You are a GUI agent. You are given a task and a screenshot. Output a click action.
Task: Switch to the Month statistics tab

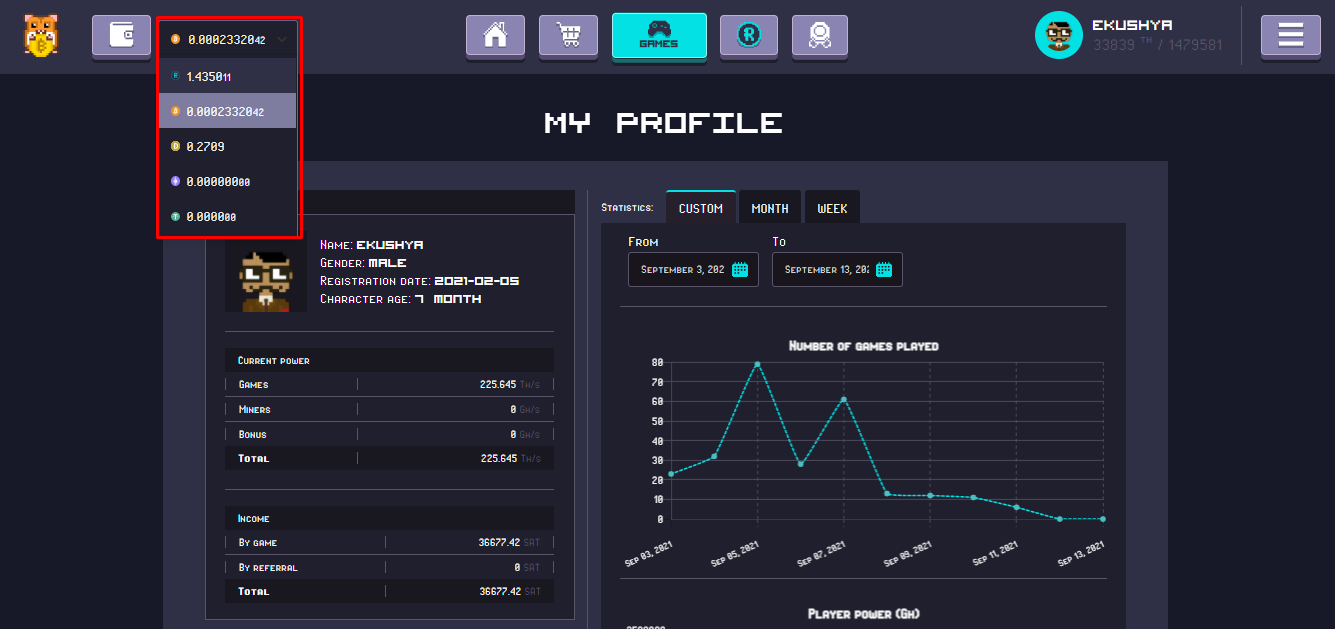click(x=770, y=208)
